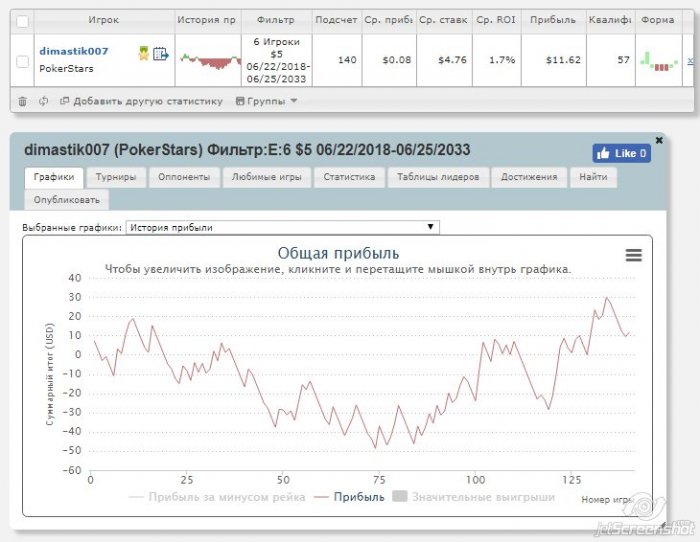Toggle Прибыль за минусом рейка legend series
Image resolution: width=700 pixels, height=542 pixels.
point(217,497)
